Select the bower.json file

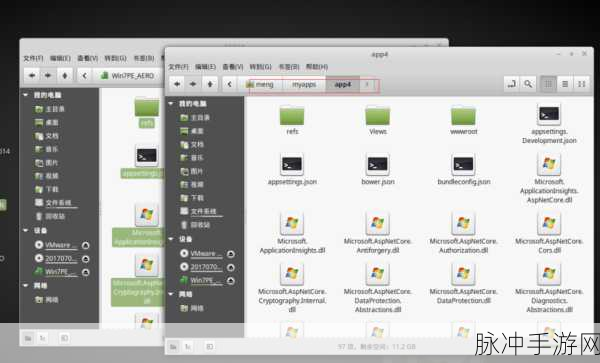[378, 169]
